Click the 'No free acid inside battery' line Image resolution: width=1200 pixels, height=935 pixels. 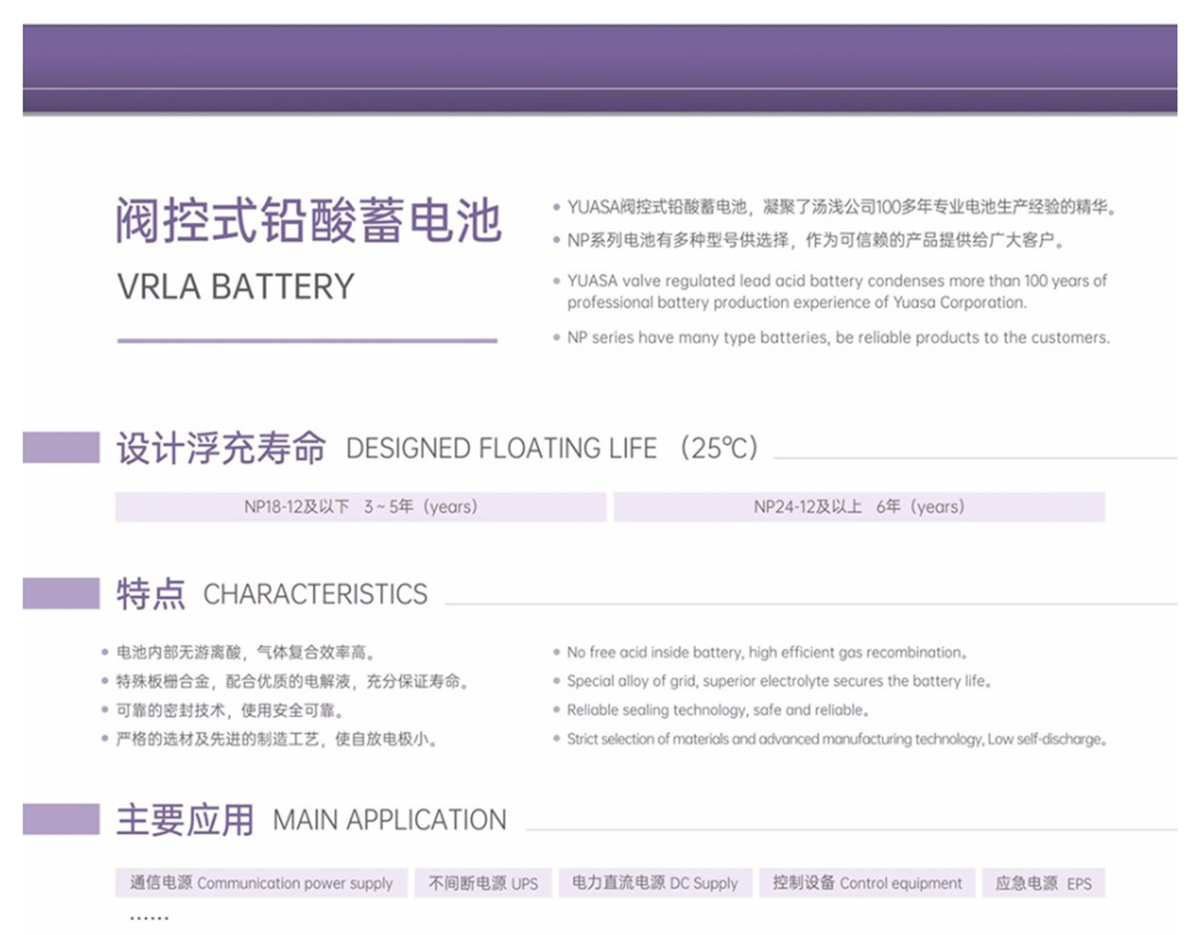pyautogui.click(x=766, y=653)
